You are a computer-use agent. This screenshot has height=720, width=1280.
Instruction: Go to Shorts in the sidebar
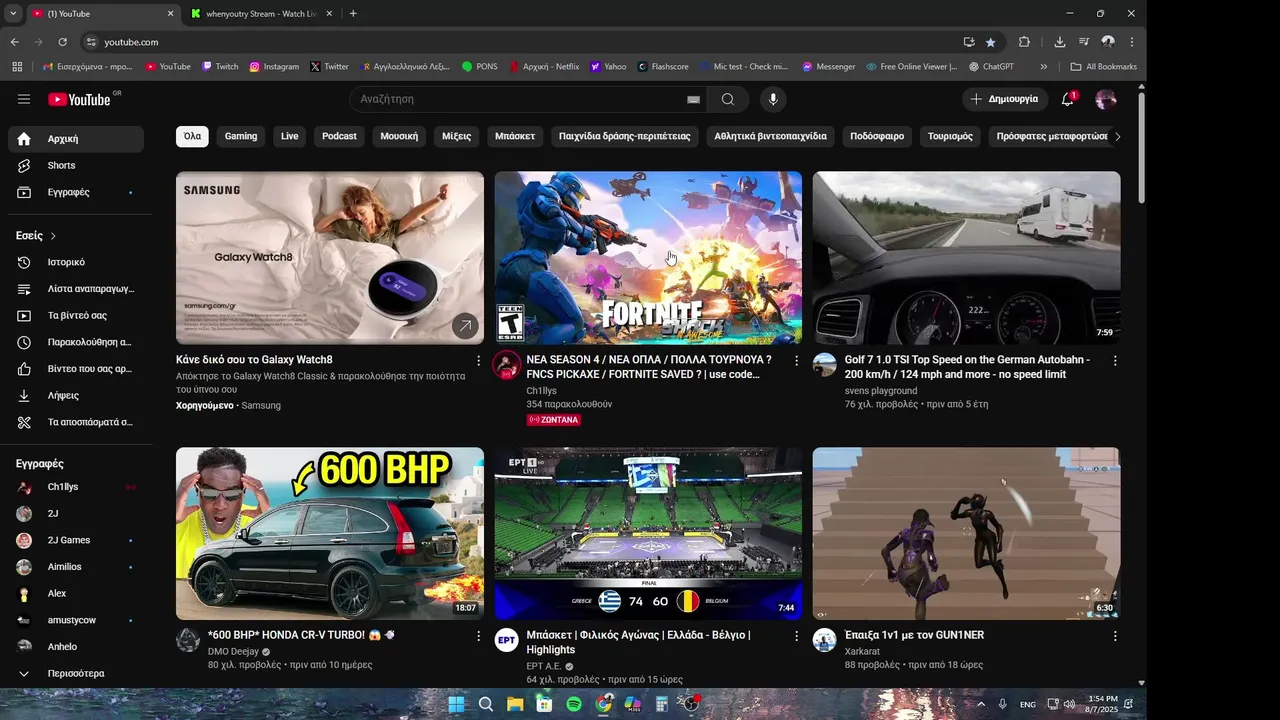[76, 165]
